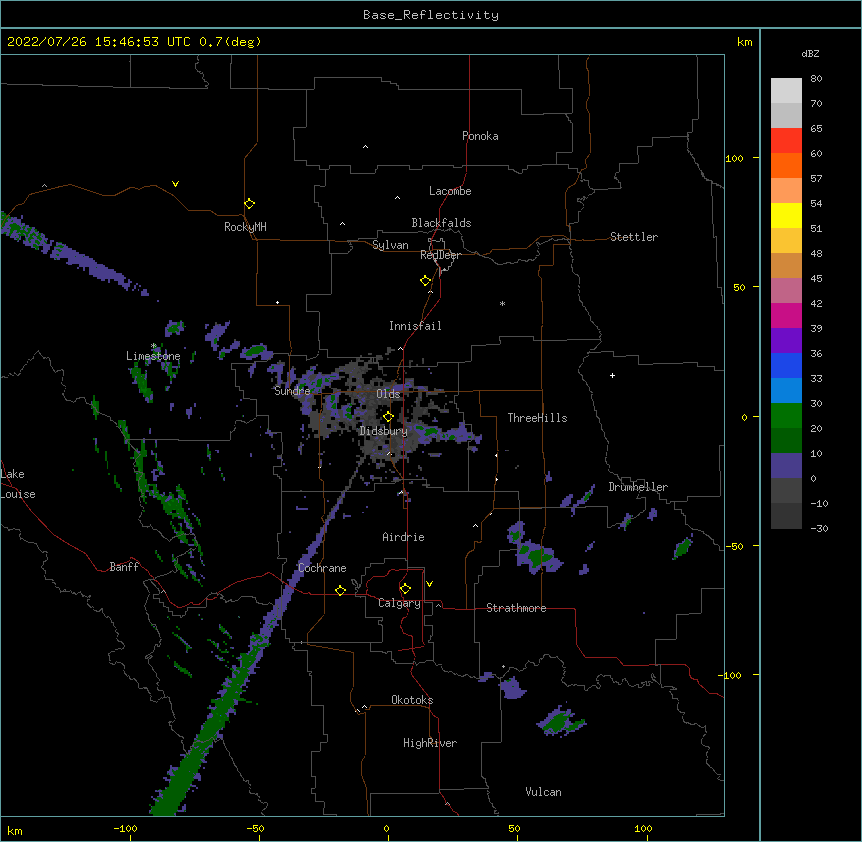The width and height of the screenshot is (862, 842).
Task: Click the -100 tick on bottom axis
Action: tap(125, 828)
